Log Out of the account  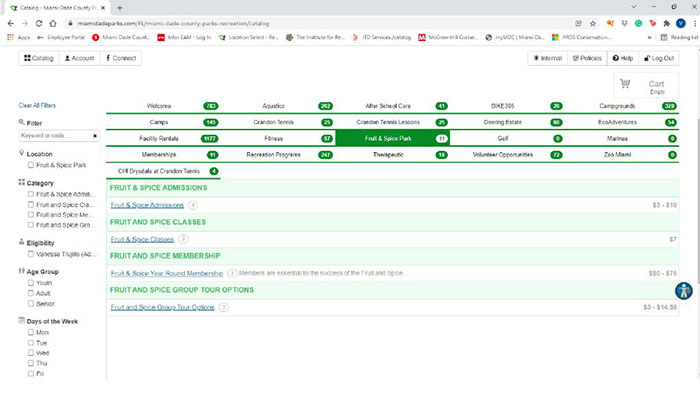pos(659,58)
